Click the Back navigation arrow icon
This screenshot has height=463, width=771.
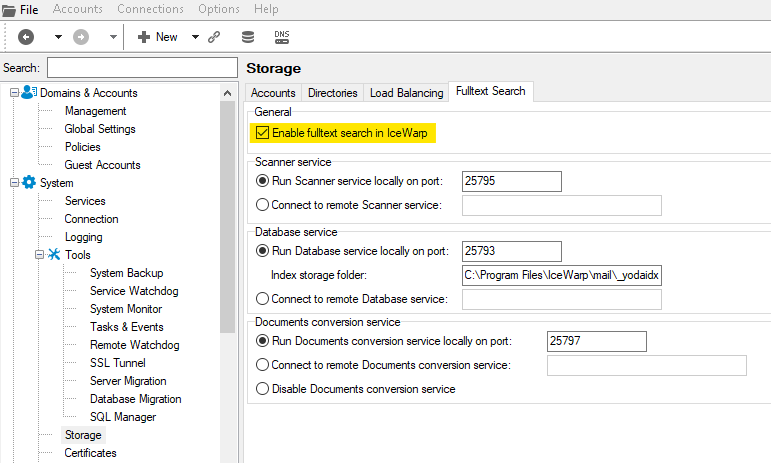coord(26,37)
